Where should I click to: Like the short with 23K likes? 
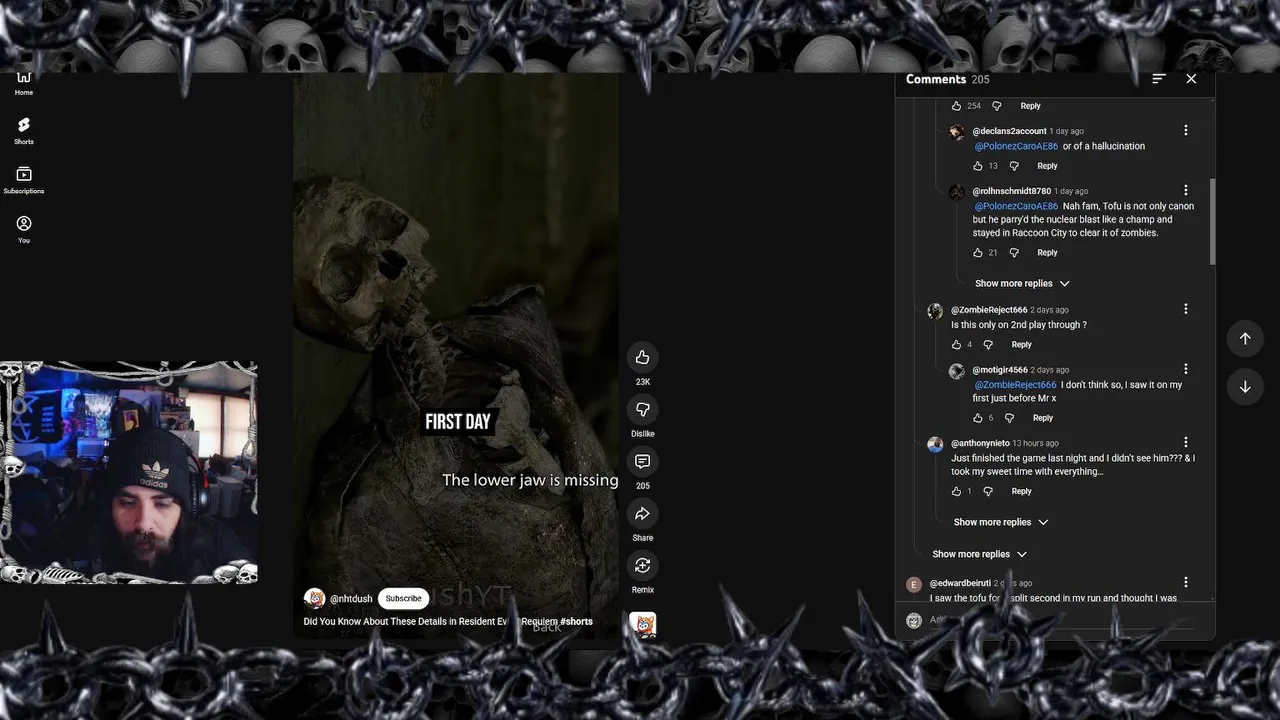coord(642,357)
